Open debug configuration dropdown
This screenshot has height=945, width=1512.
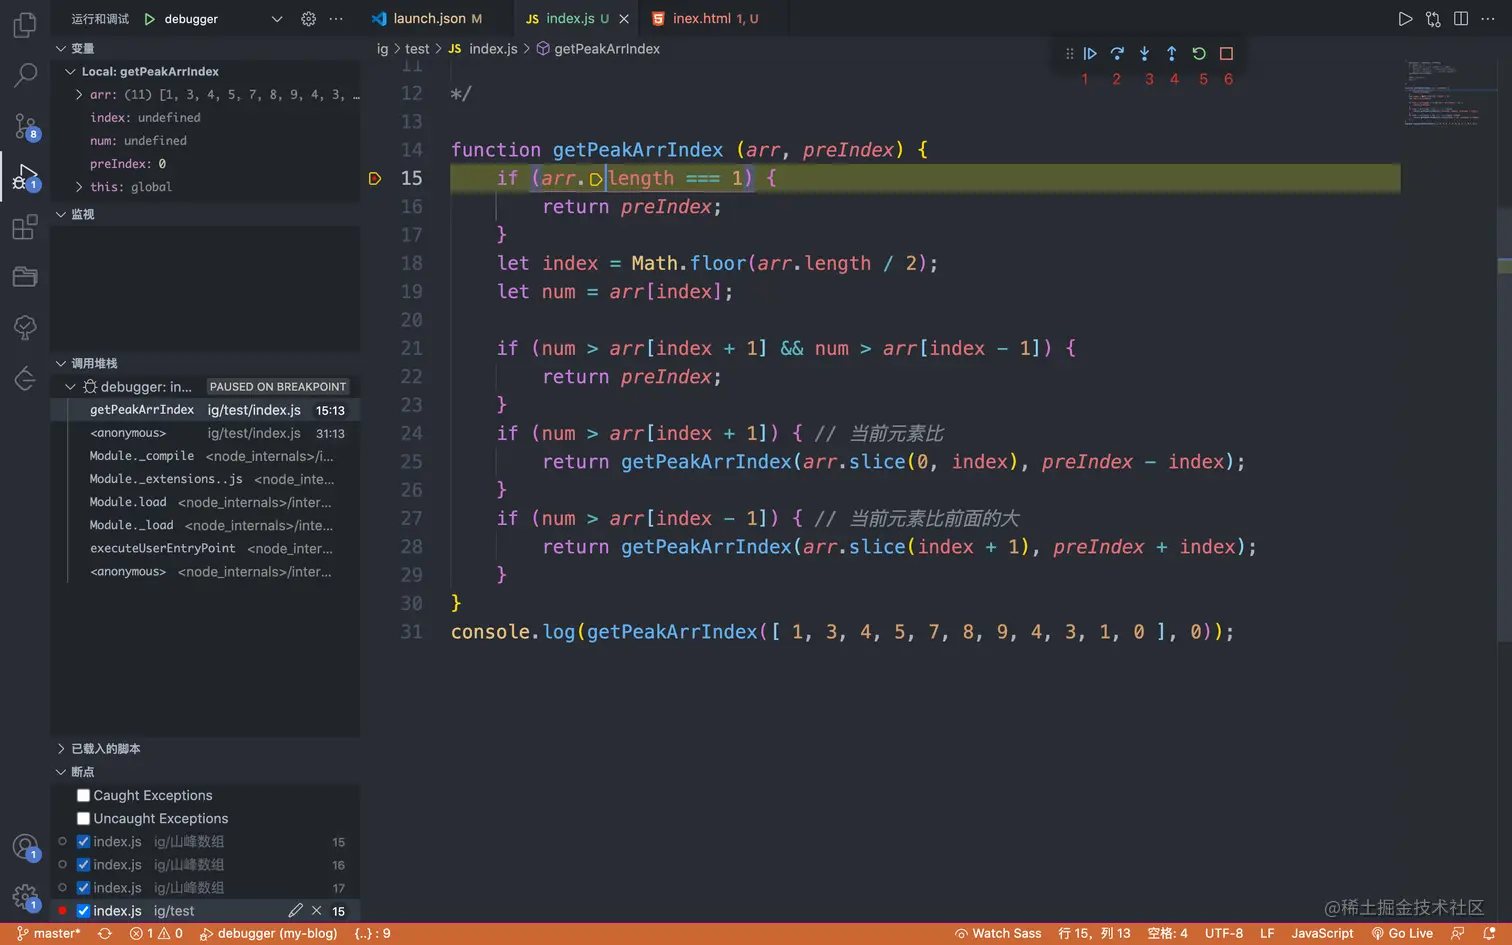(277, 19)
